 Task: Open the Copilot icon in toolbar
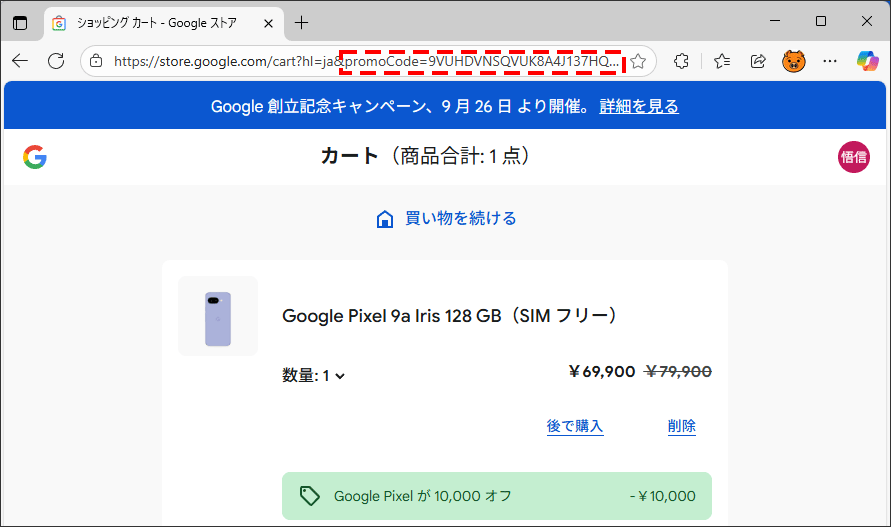pyautogui.click(x=867, y=61)
